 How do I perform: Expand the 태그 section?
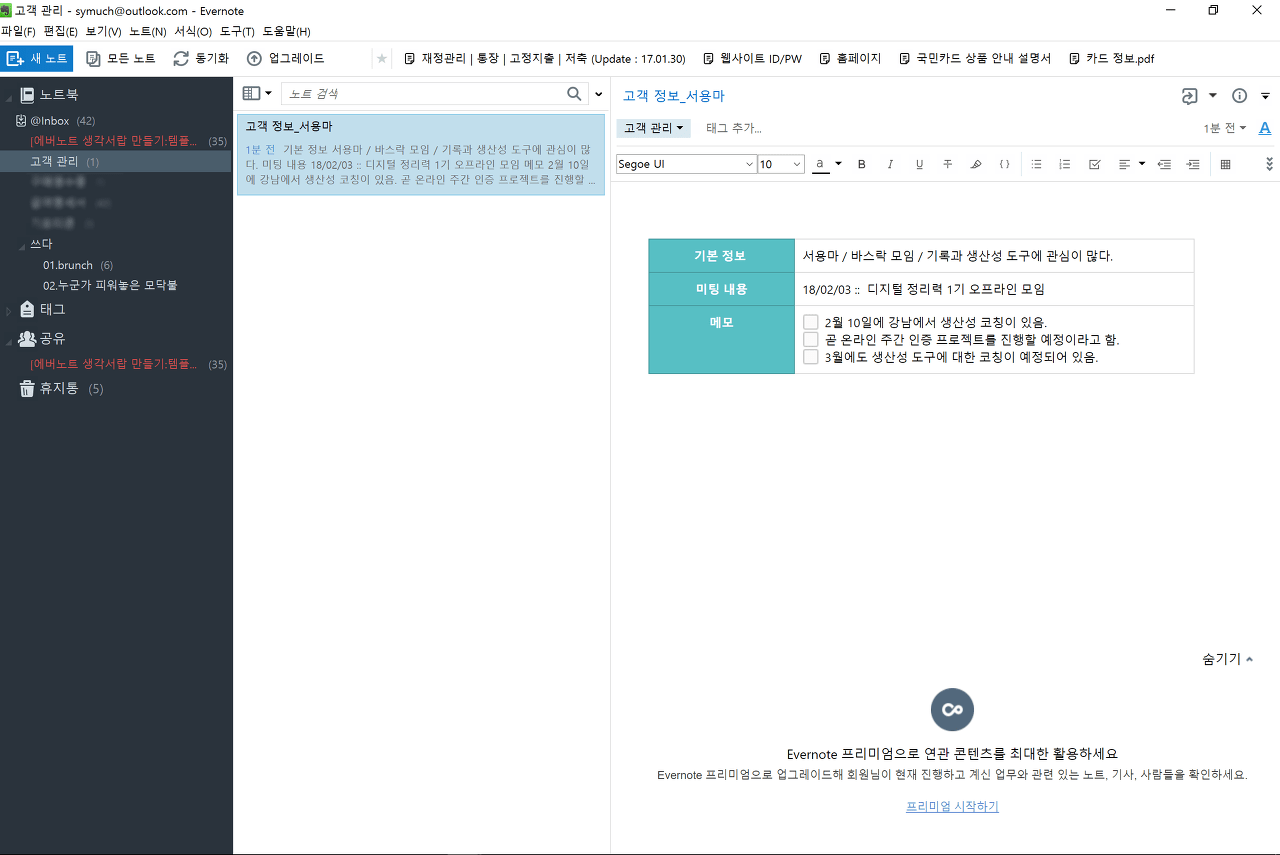coord(8,310)
